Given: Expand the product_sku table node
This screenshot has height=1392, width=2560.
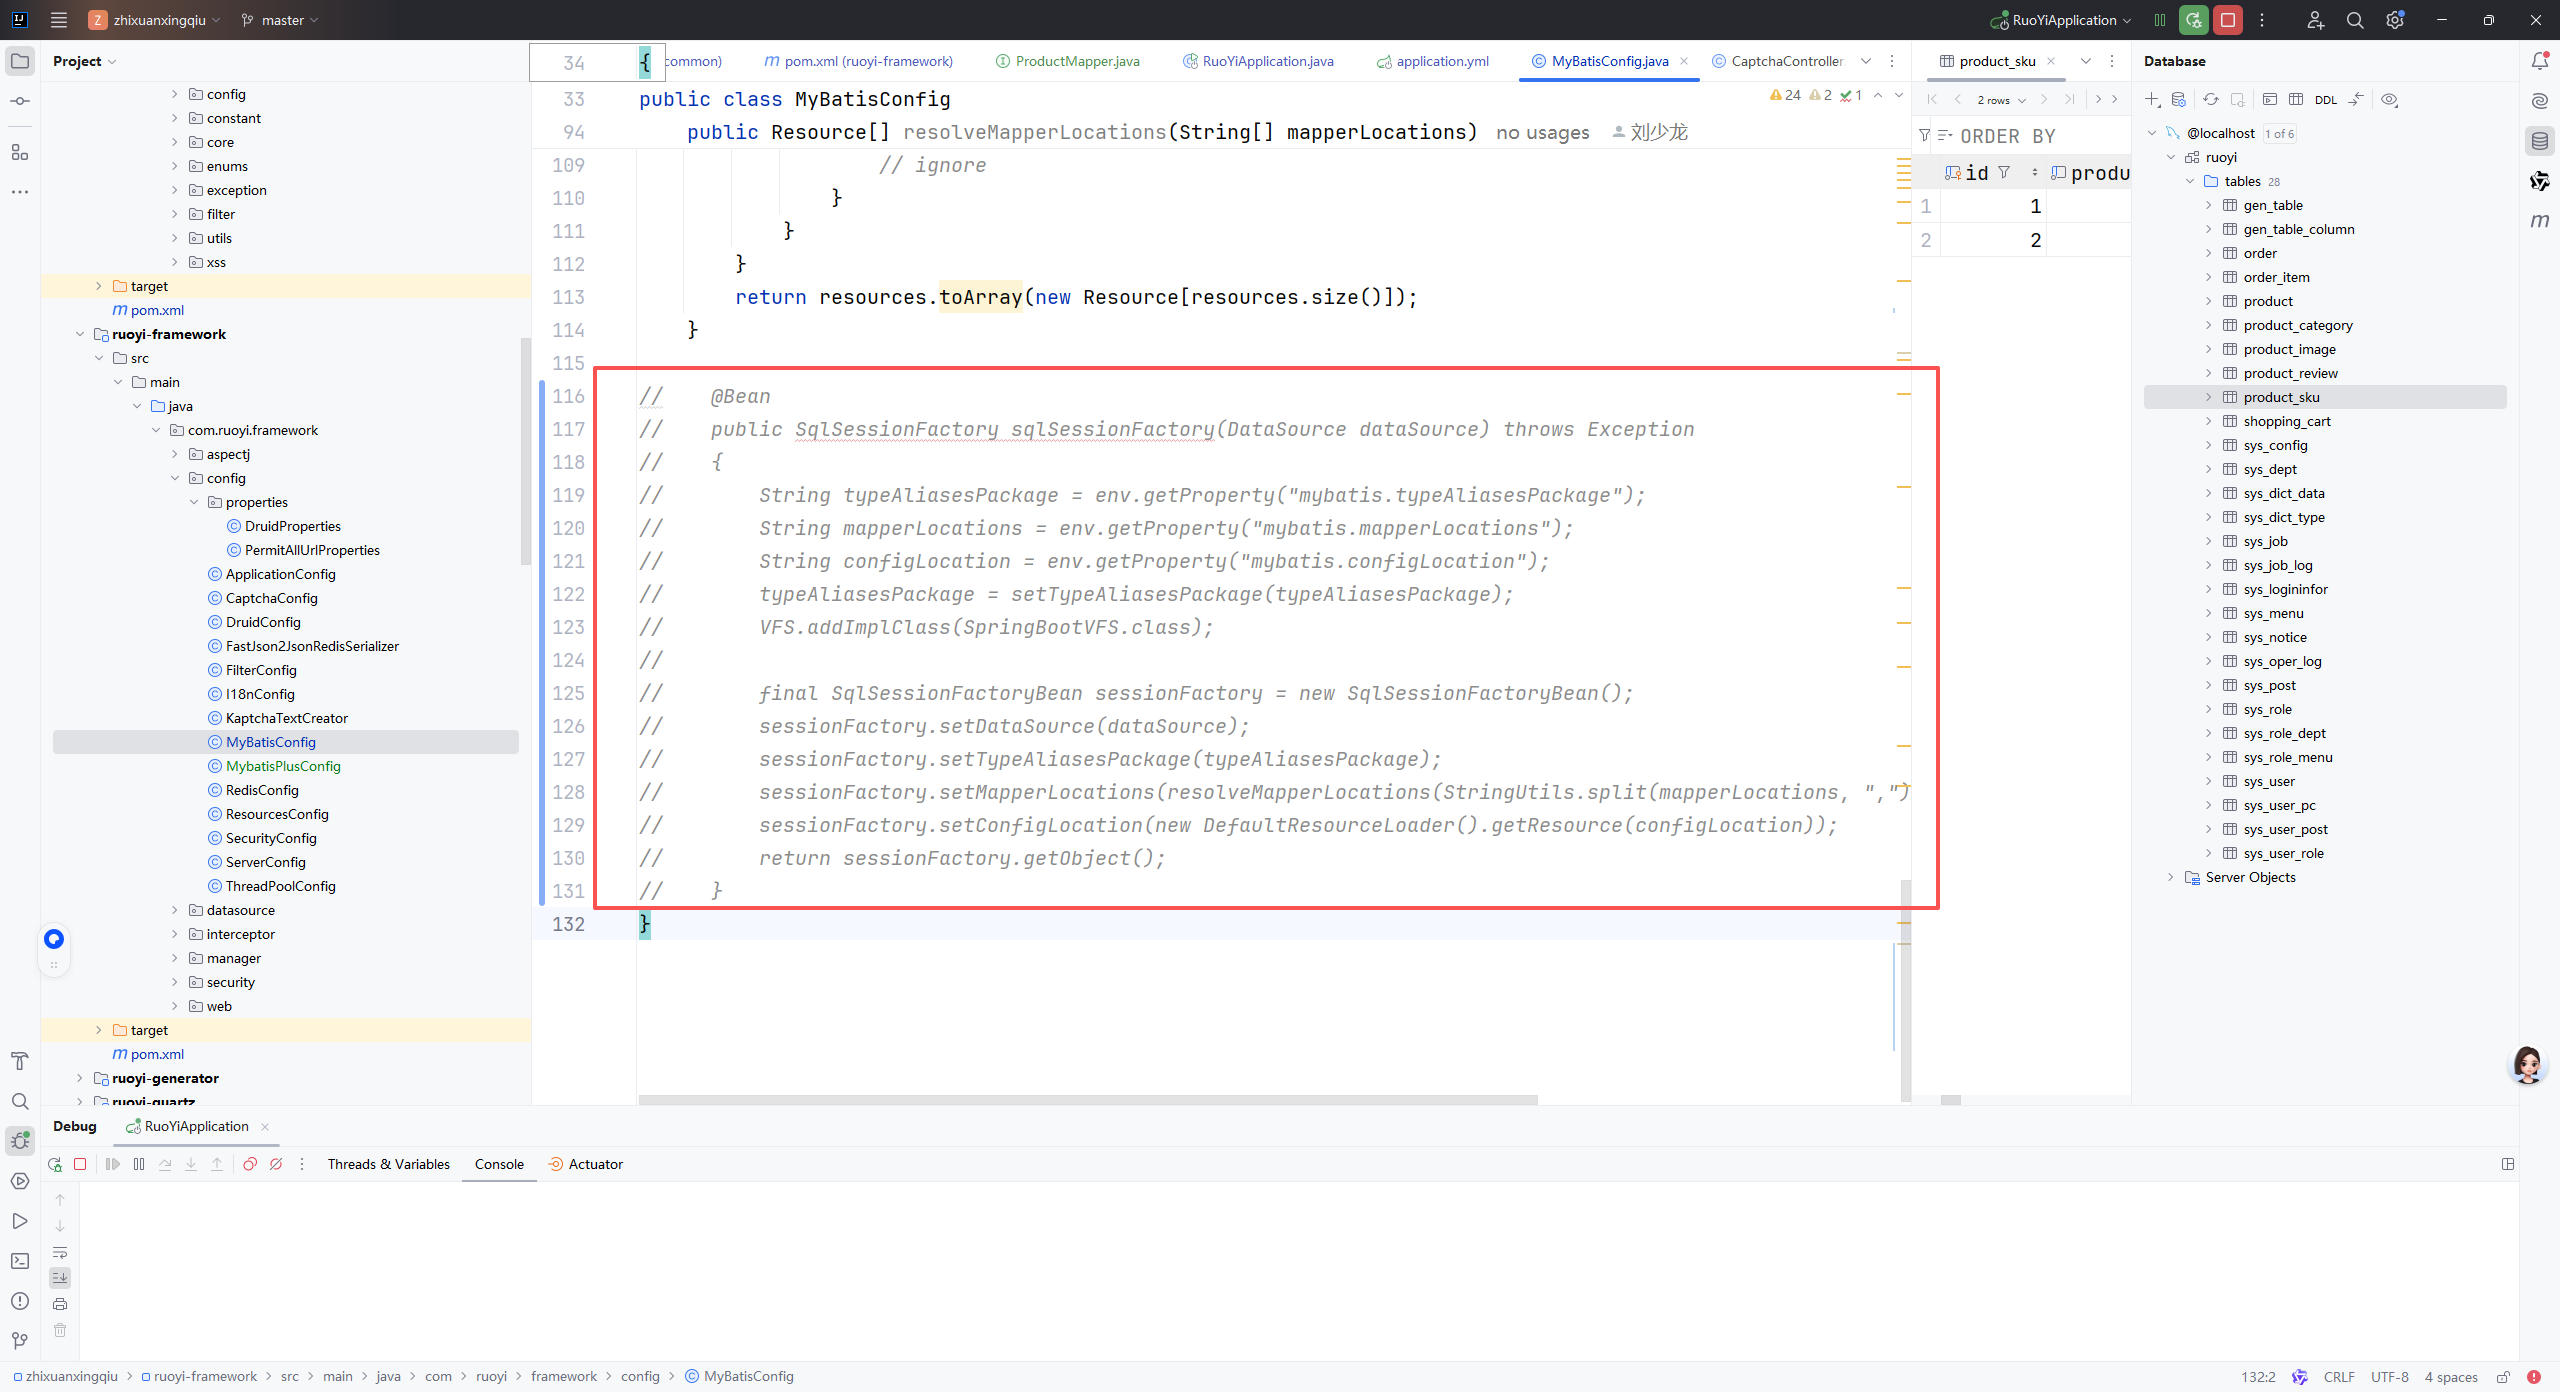Looking at the screenshot, I should pos(2209,397).
